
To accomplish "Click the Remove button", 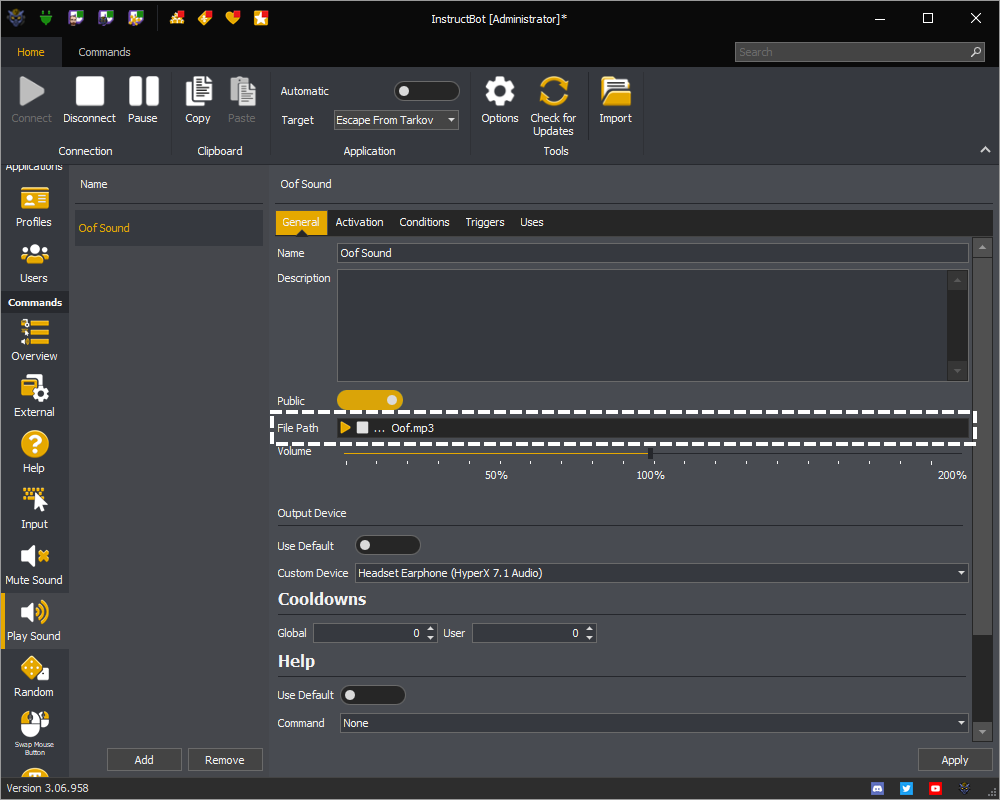I will 225,760.
